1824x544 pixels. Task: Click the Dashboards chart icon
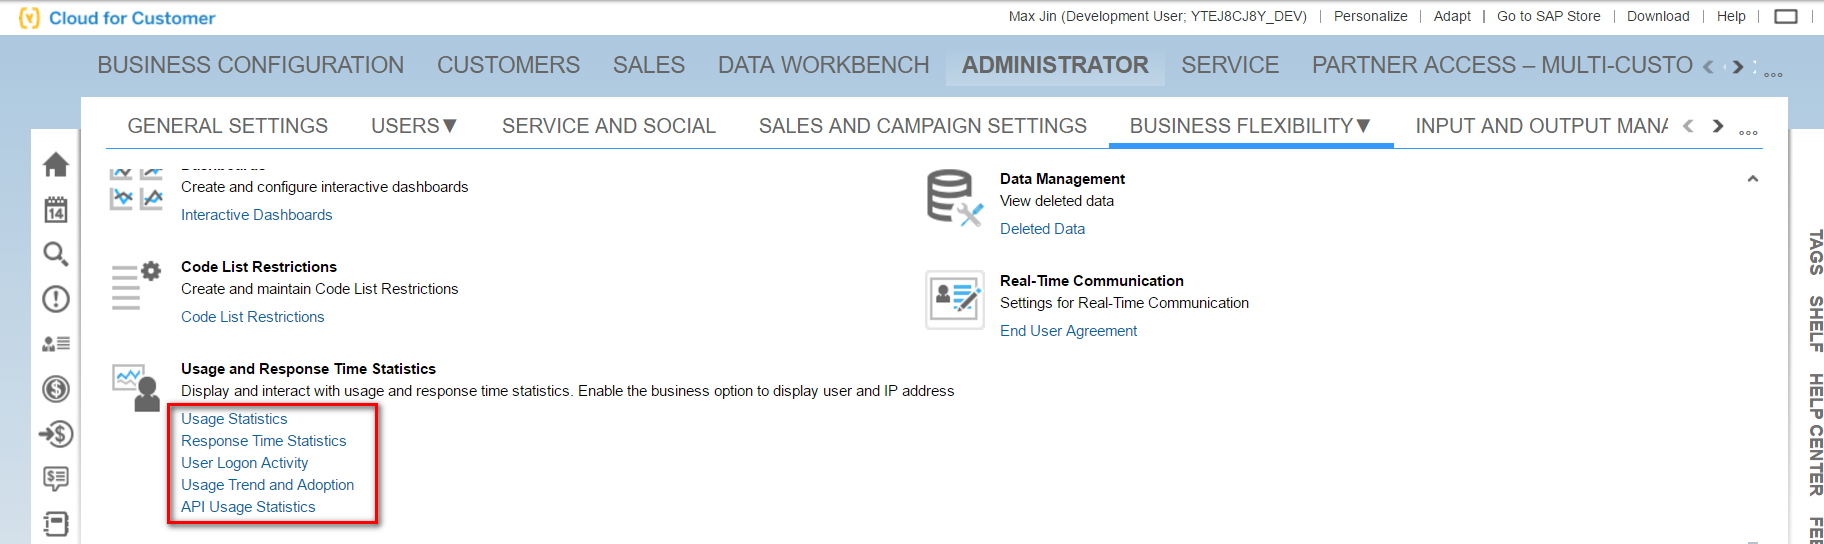click(x=136, y=189)
